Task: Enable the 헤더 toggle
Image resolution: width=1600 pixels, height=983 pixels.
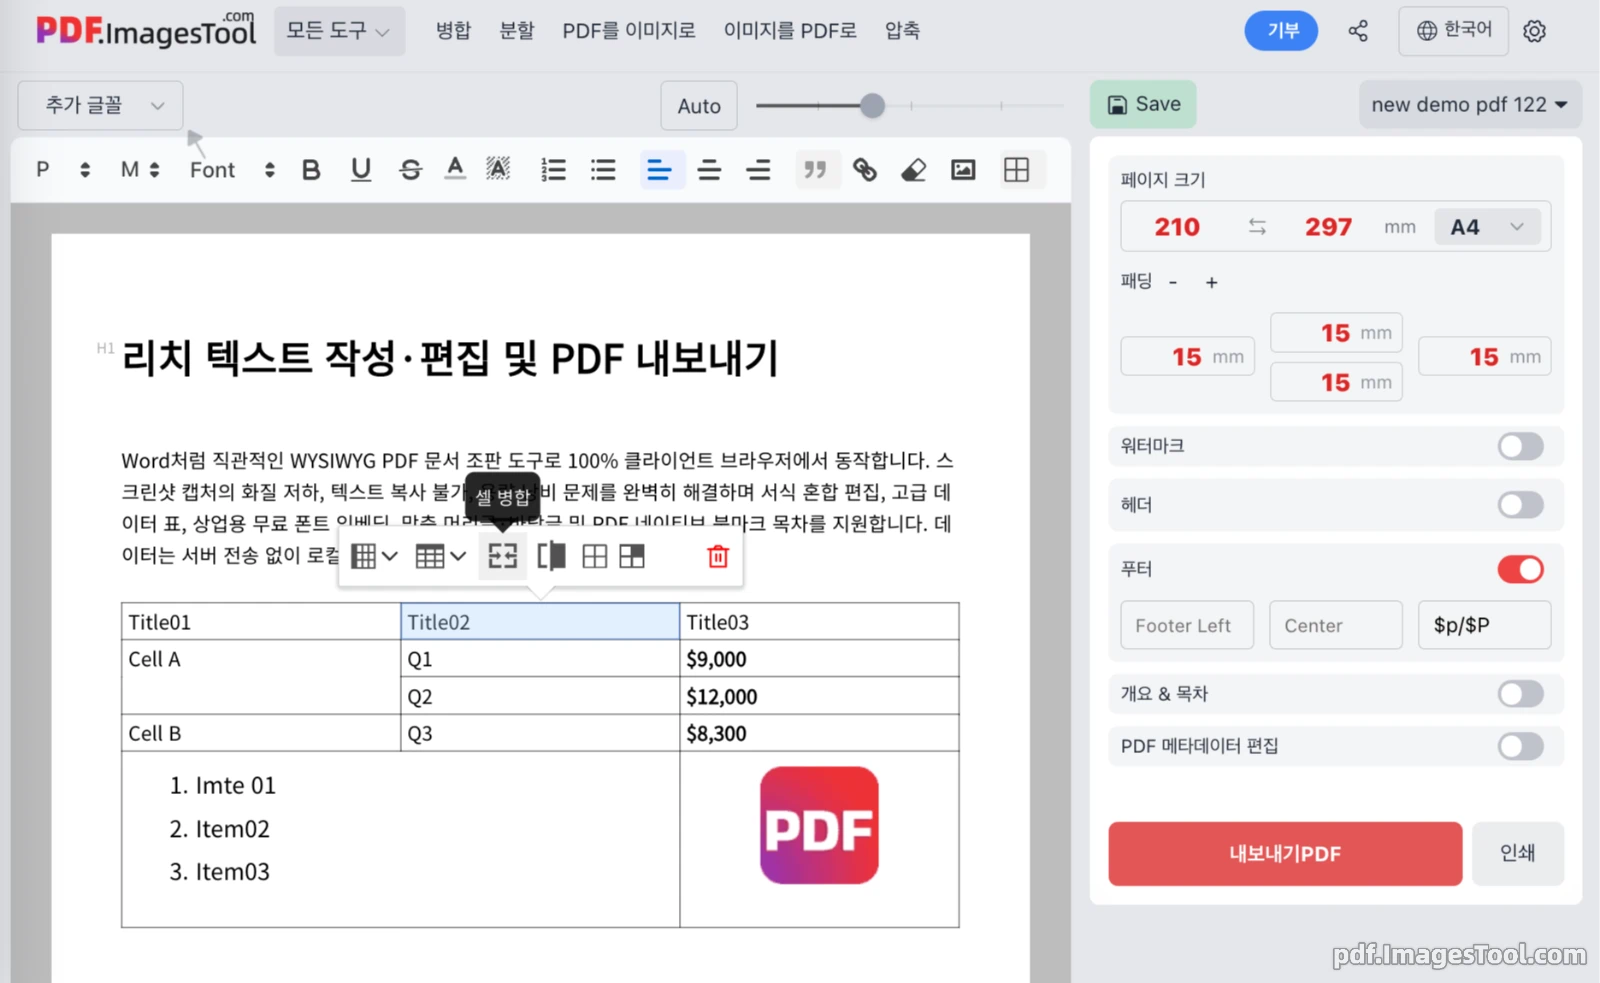Action: tap(1520, 505)
